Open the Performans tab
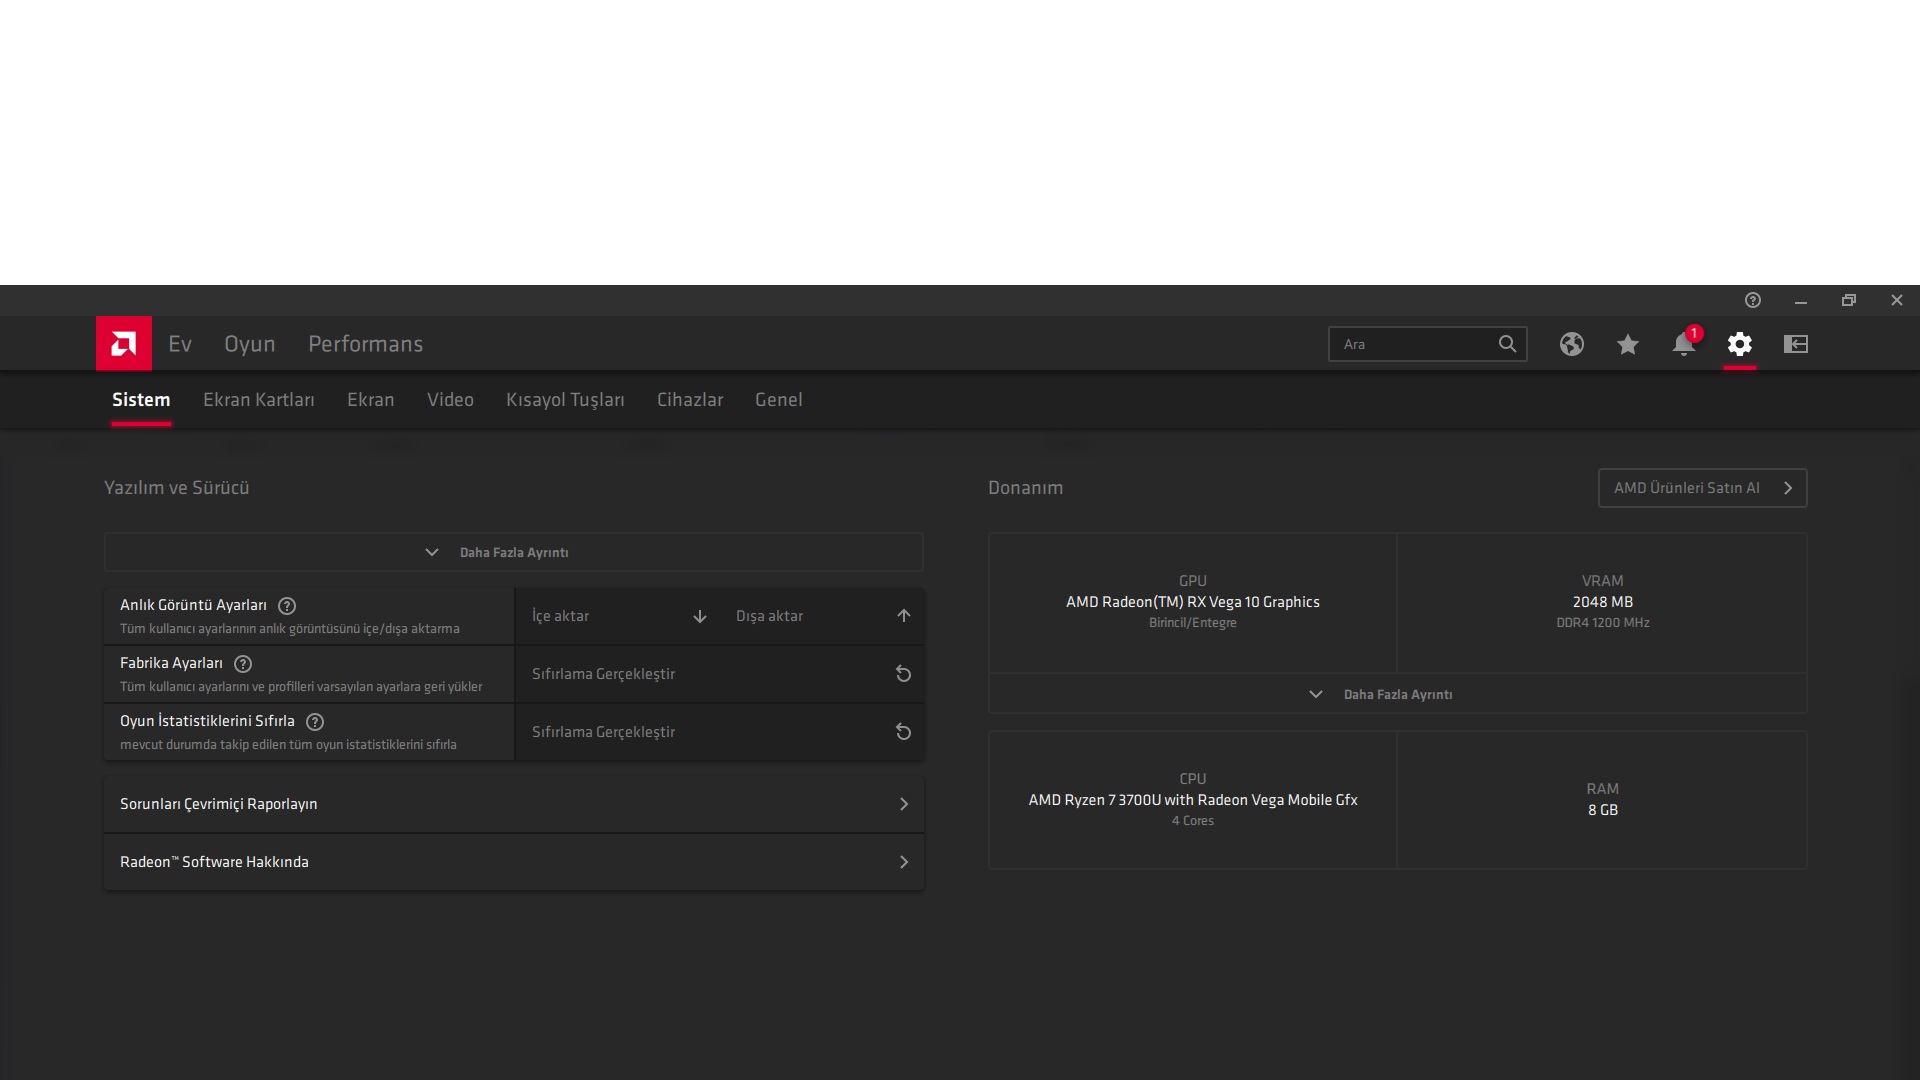Image resolution: width=1920 pixels, height=1080 pixels. pos(366,344)
